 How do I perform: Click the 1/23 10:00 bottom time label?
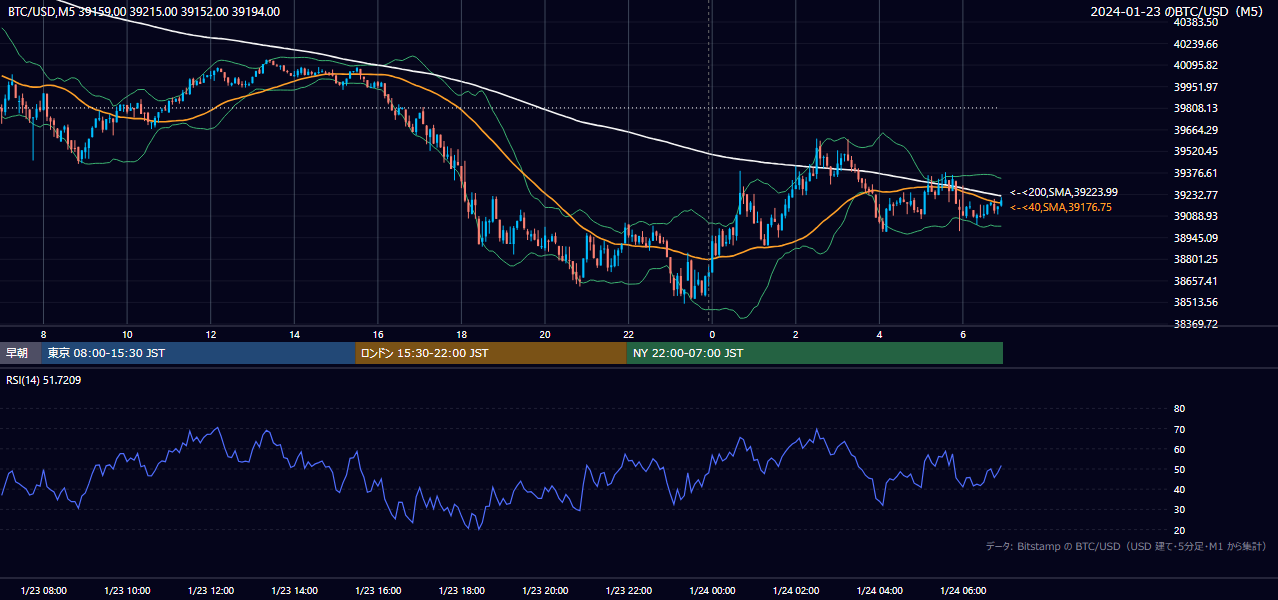[127, 591]
